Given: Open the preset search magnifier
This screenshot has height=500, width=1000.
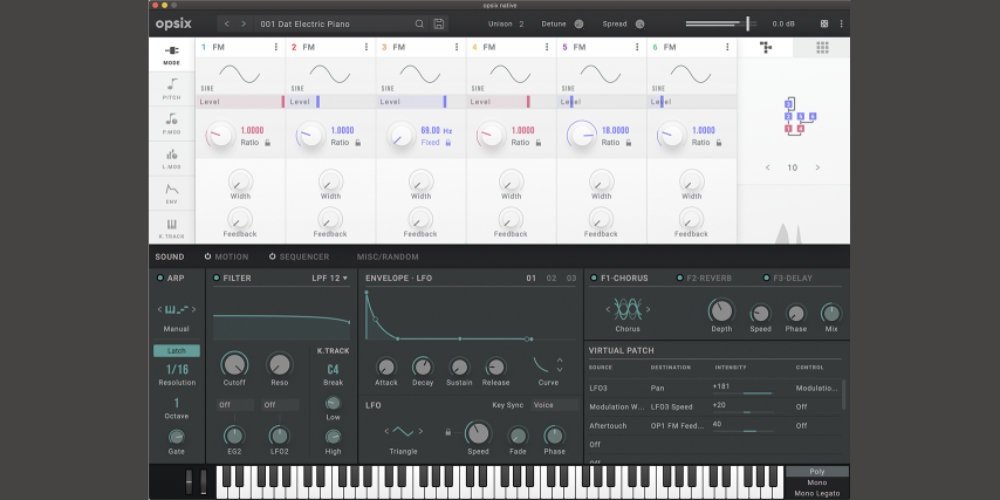Looking at the screenshot, I should click(419, 24).
